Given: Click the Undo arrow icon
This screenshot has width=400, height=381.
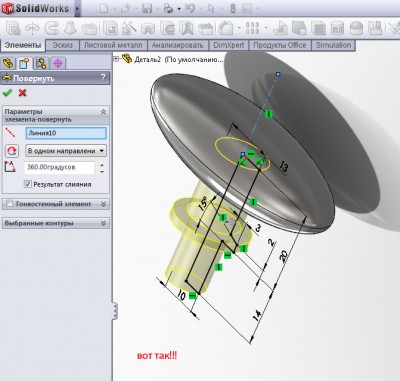Looking at the screenshot, I should [190, 8].
